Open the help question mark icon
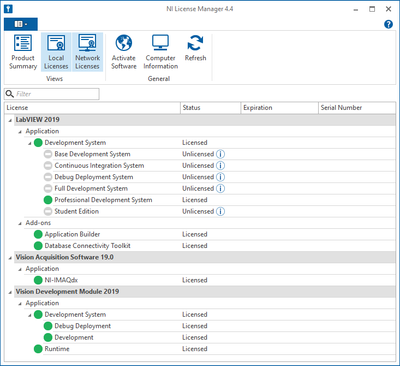Image resolution: width=400 pixels, height=366 pixels. click(388, 24)
